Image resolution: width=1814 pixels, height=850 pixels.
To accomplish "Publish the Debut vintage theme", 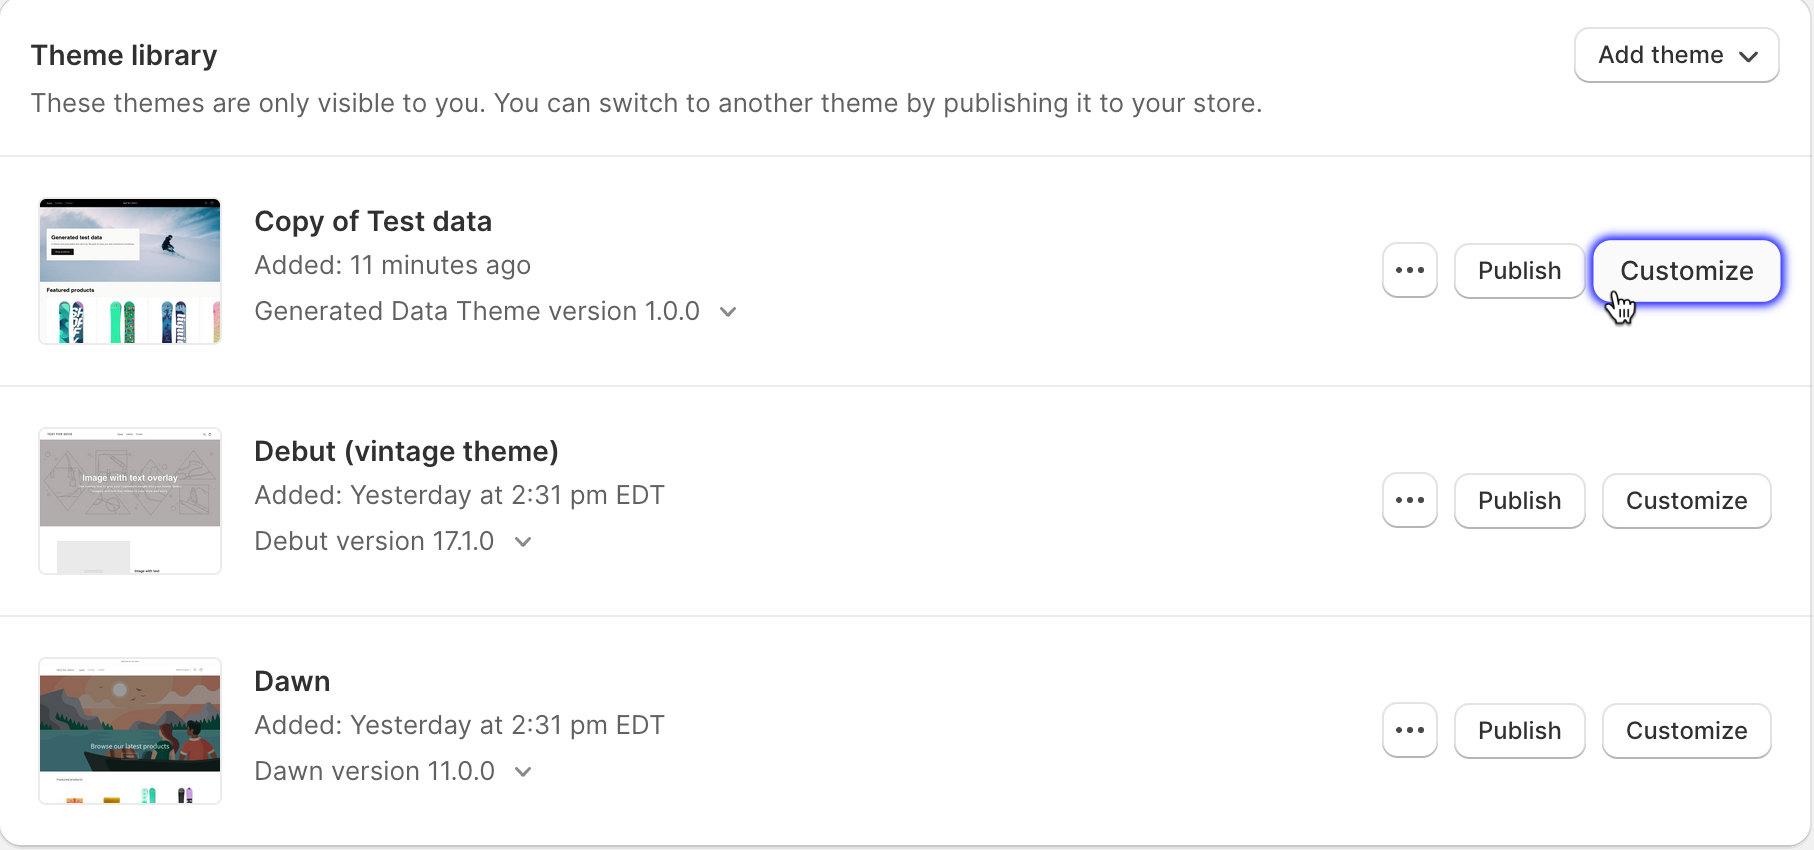I will (1519, 500).
